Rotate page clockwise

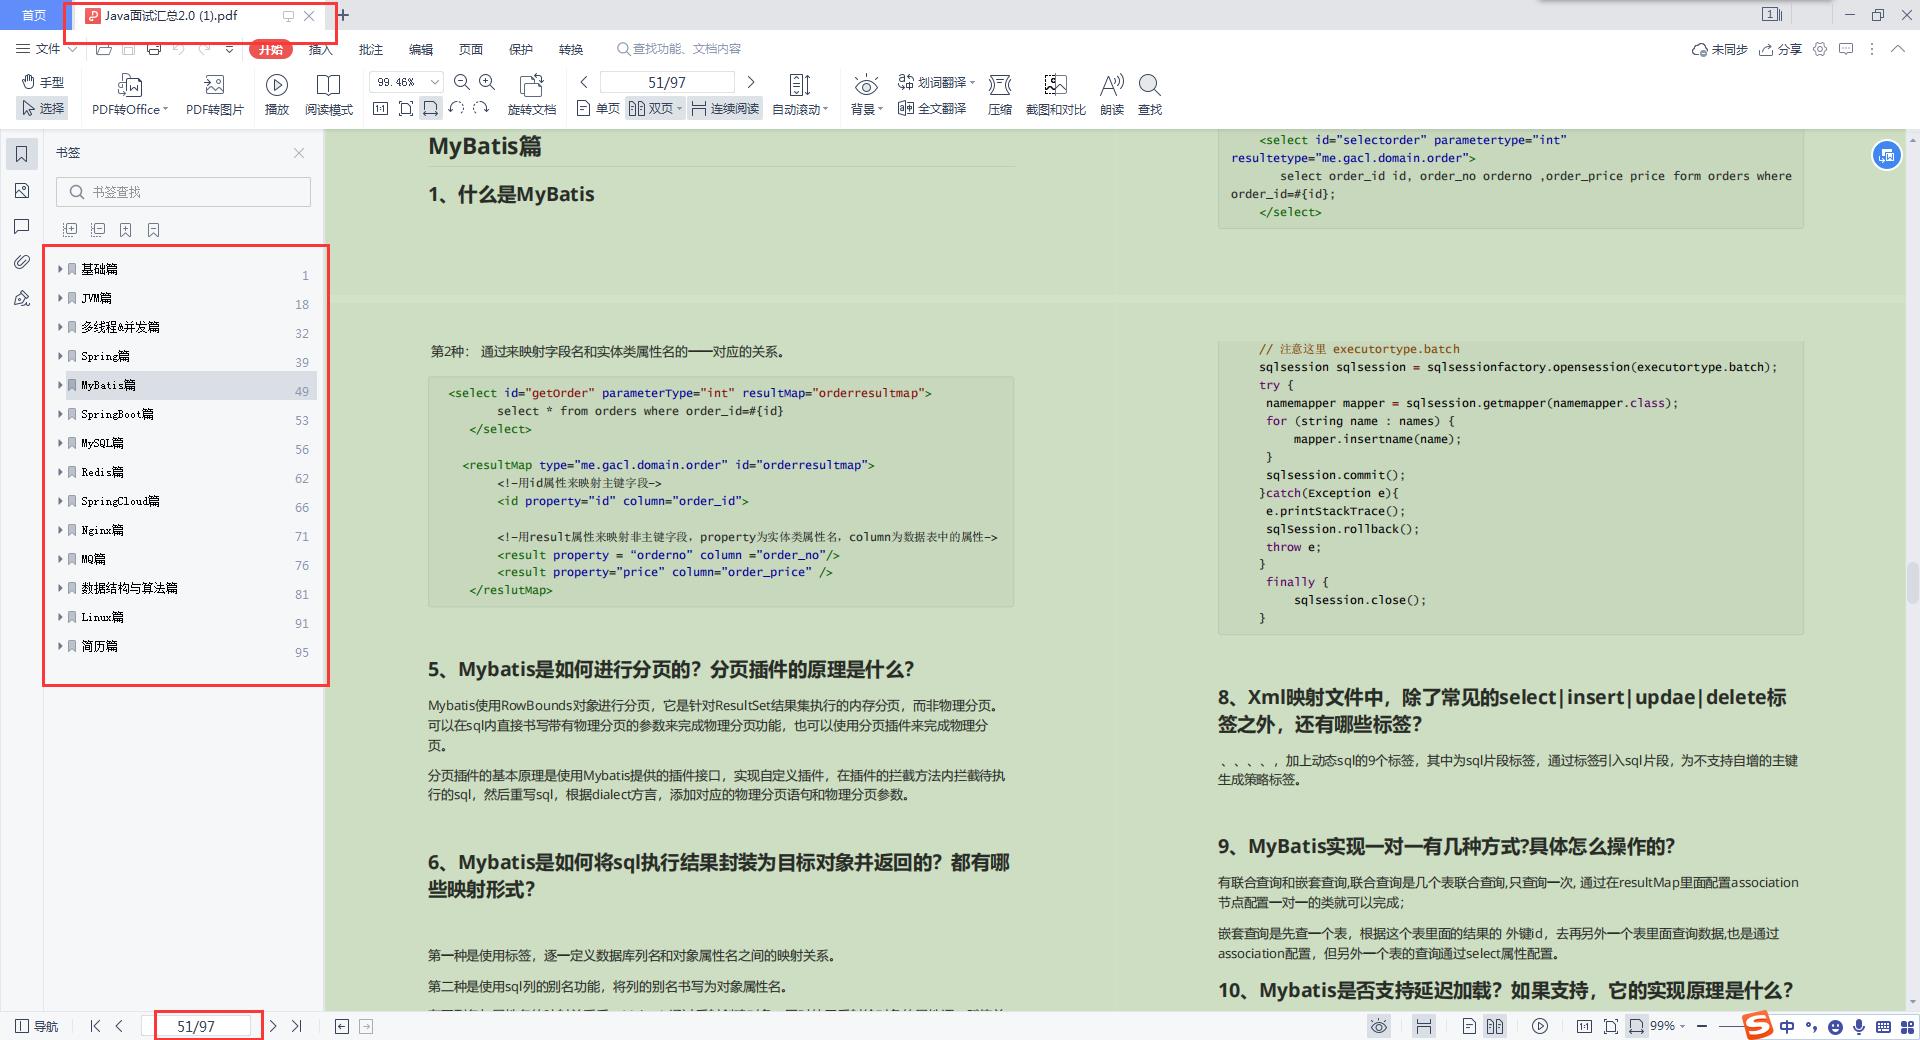pos(481,108)
